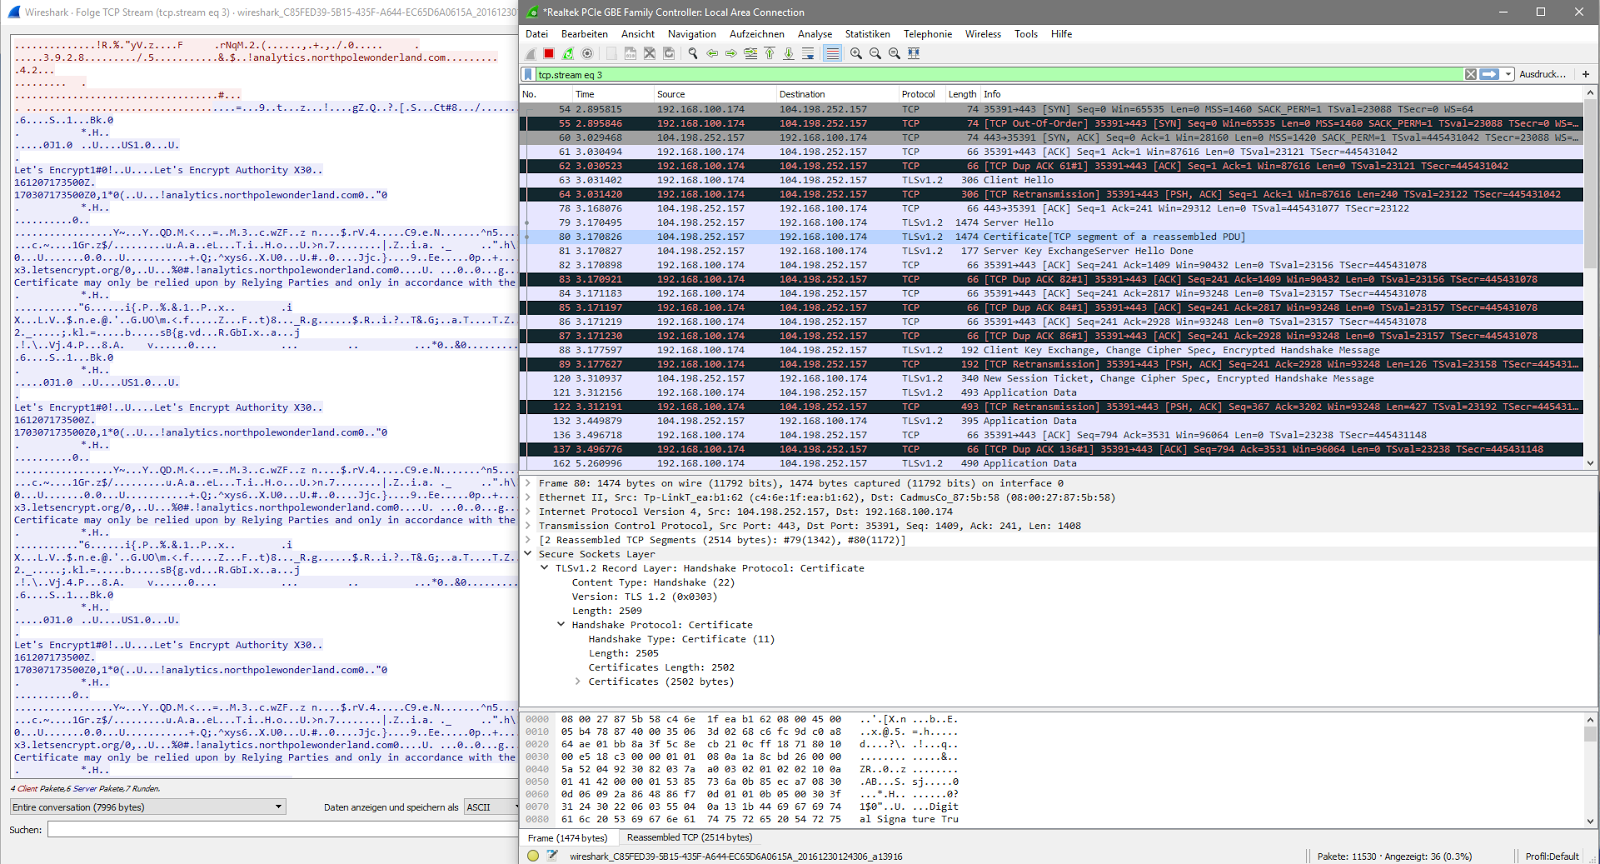This screenshot has height=864, width=1600.
Task: Toggle auto-scroll during live capture icon
Action: click(x=808, y=54)
